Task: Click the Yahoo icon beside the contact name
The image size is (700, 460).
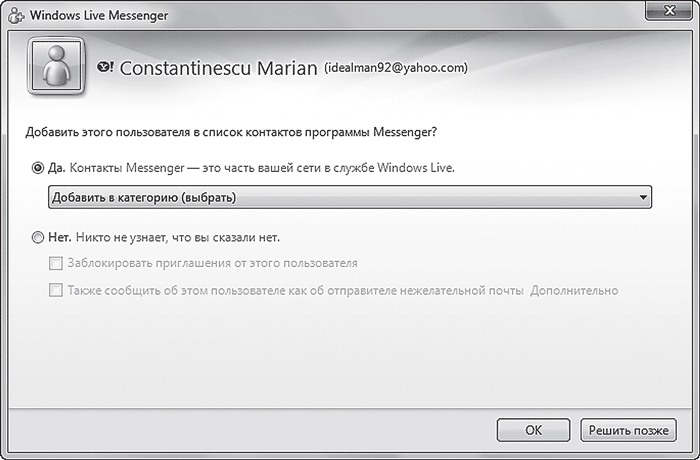Action: [x=105, y=67]
